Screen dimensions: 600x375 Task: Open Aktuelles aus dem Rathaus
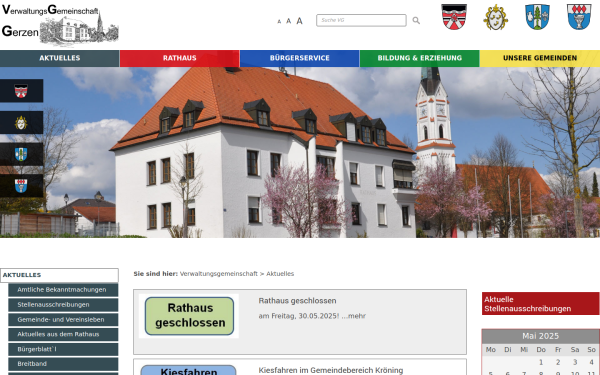(63, 334)
